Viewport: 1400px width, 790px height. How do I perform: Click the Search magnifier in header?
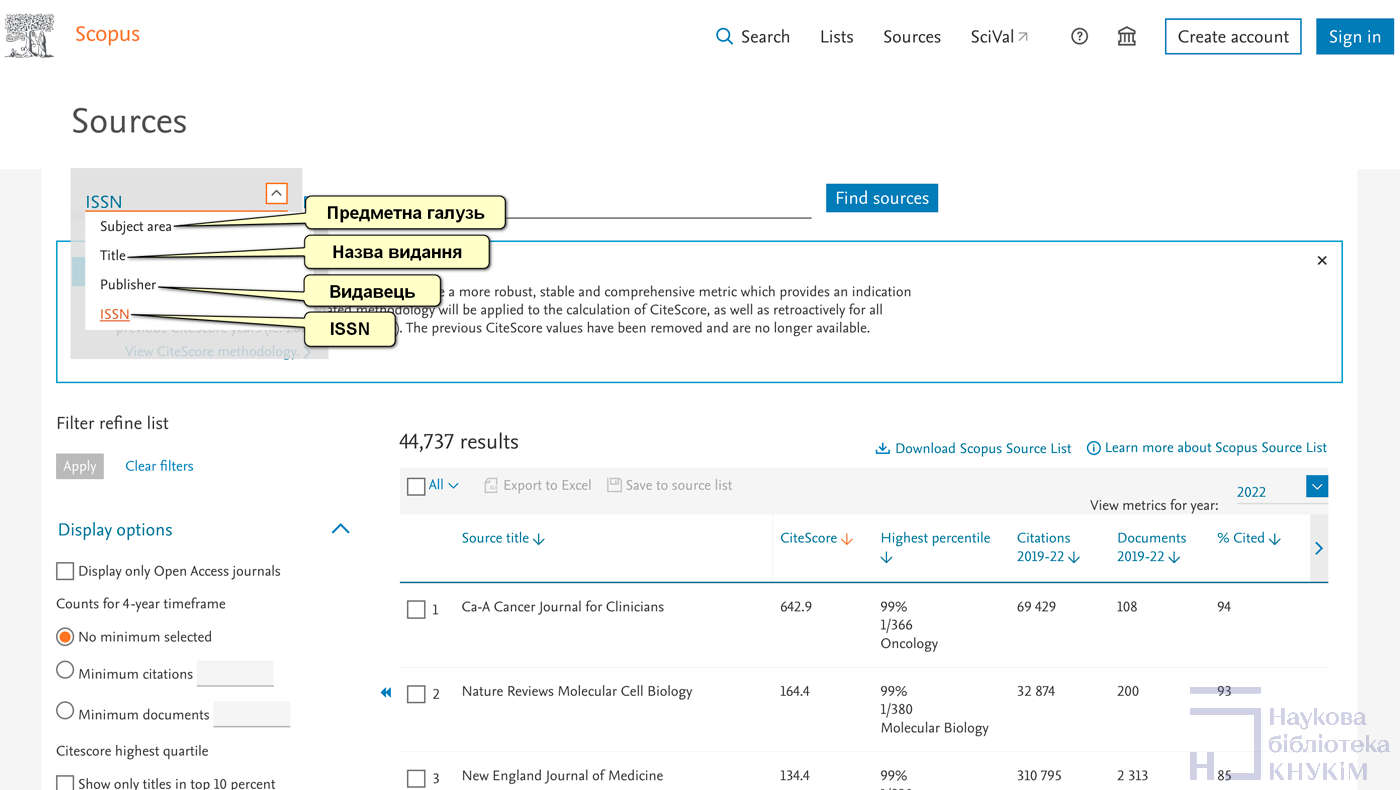coord(724,37)
